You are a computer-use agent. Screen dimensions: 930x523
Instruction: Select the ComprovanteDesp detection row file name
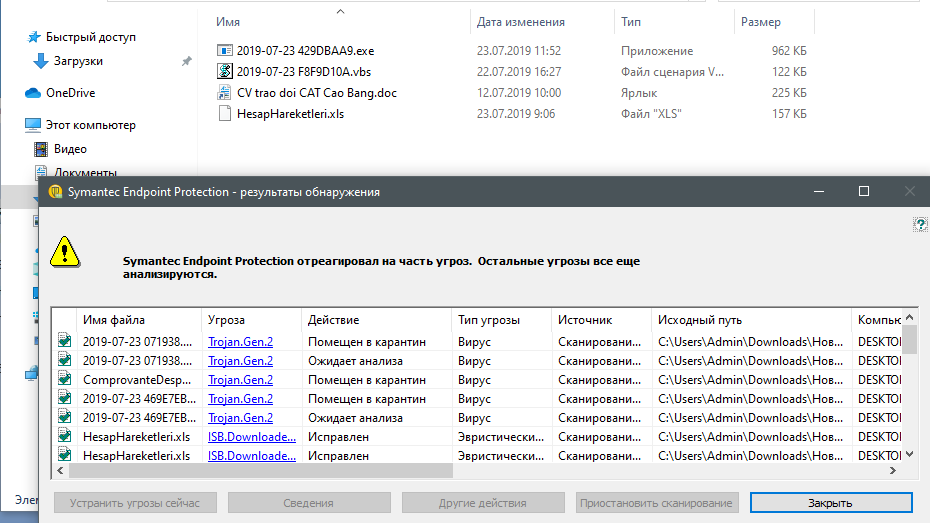[137, 380]
